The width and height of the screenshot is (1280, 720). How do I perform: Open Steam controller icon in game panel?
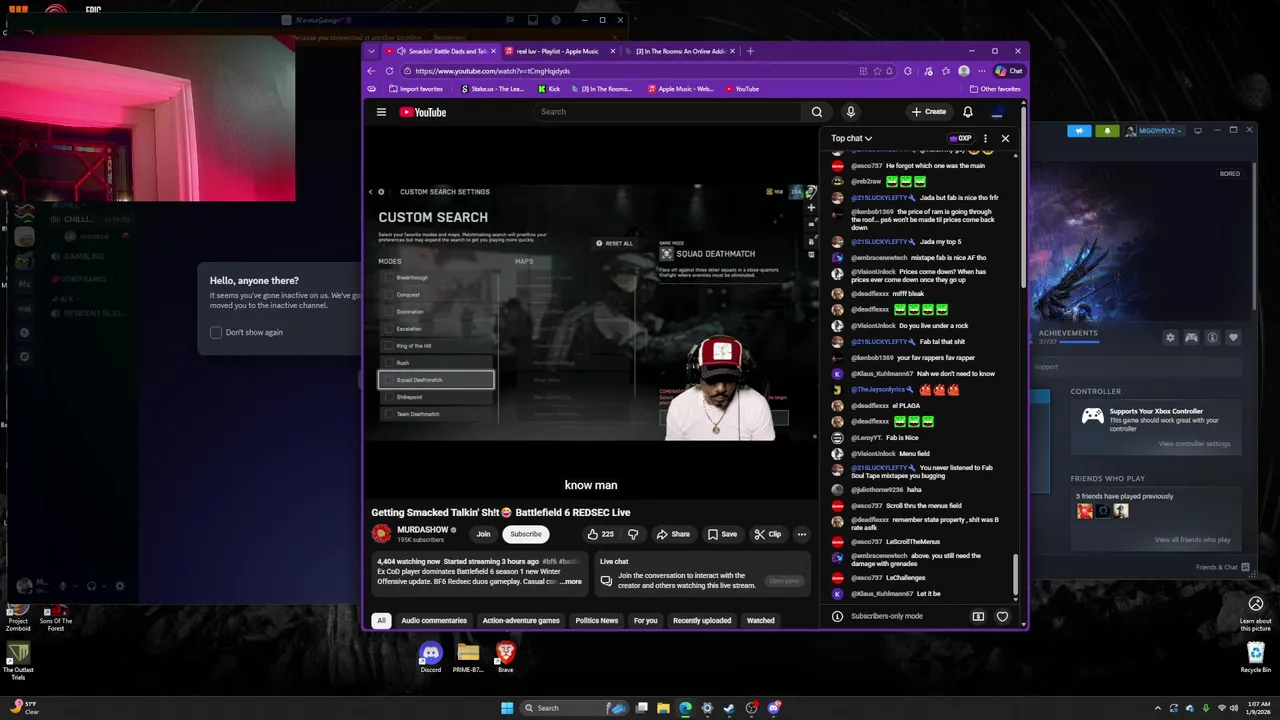tap(1191, 338)
